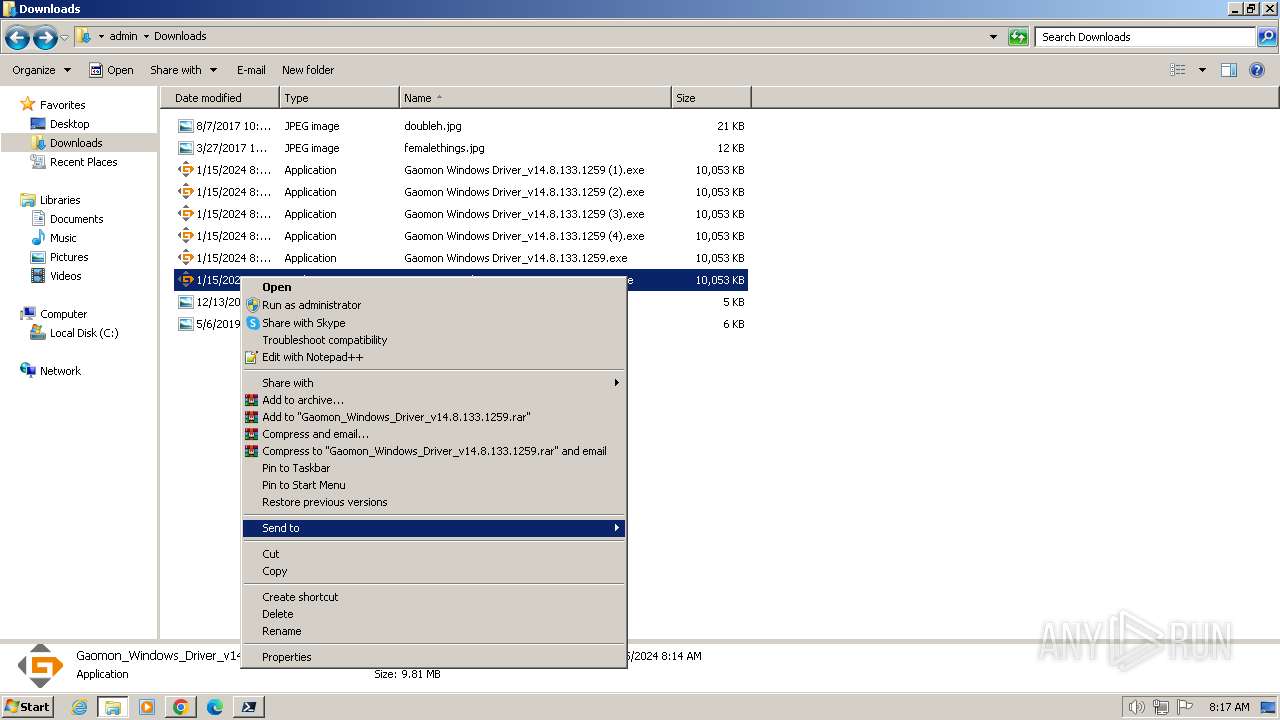This screenshot has height=720, width=1280.
Task: Open Local Disk (C:)
Action: click(x=84, y=333)
